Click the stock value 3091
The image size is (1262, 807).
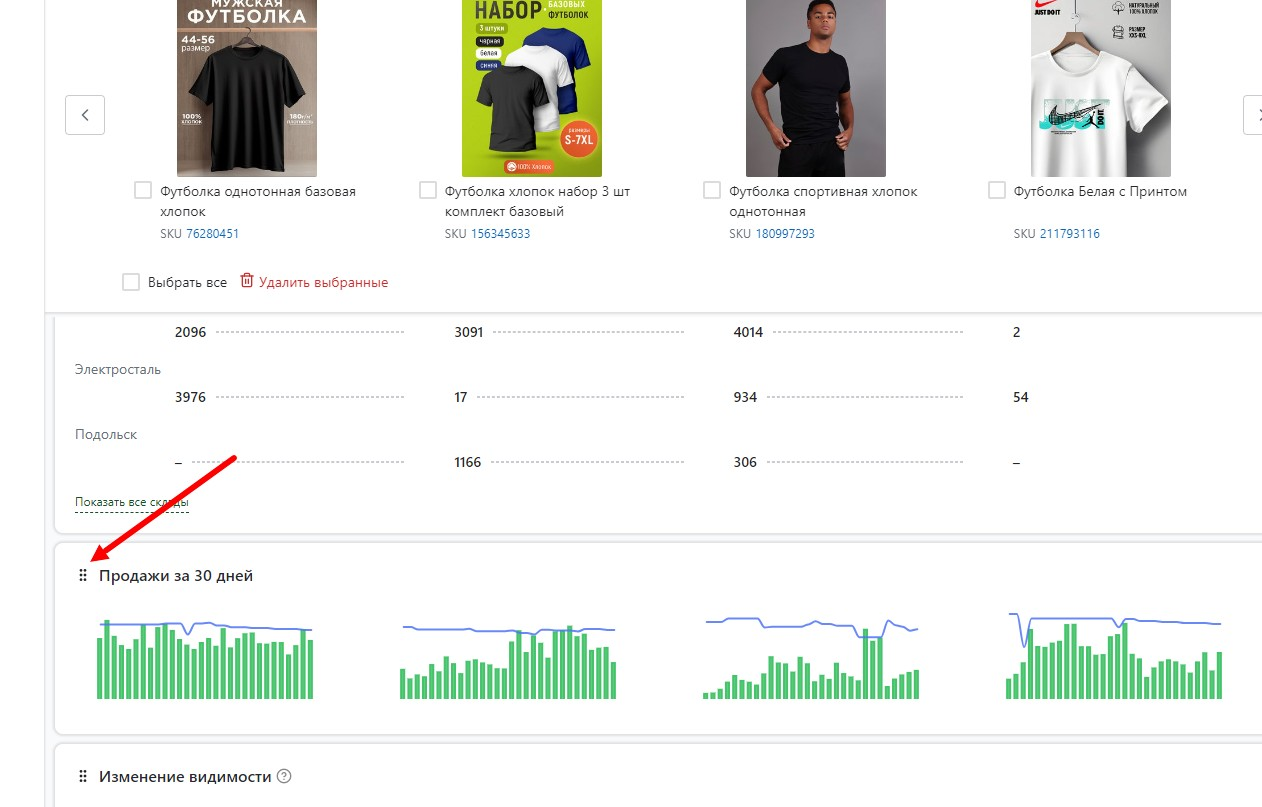469,332
